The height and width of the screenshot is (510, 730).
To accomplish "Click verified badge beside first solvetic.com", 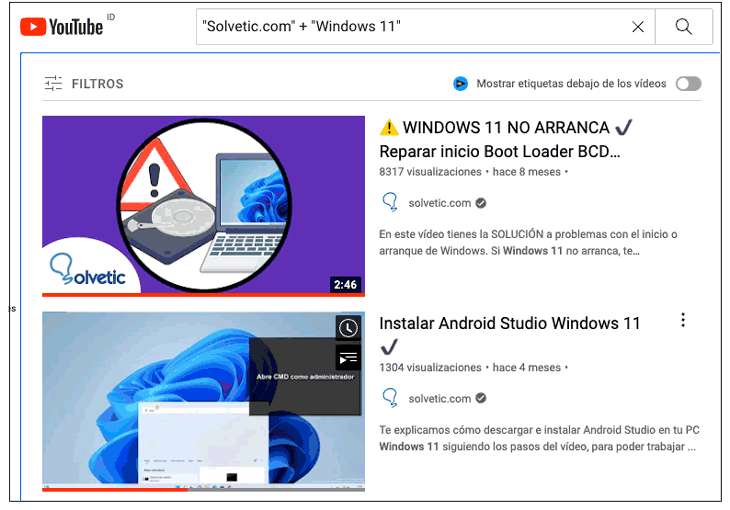I will pos(481,203).
